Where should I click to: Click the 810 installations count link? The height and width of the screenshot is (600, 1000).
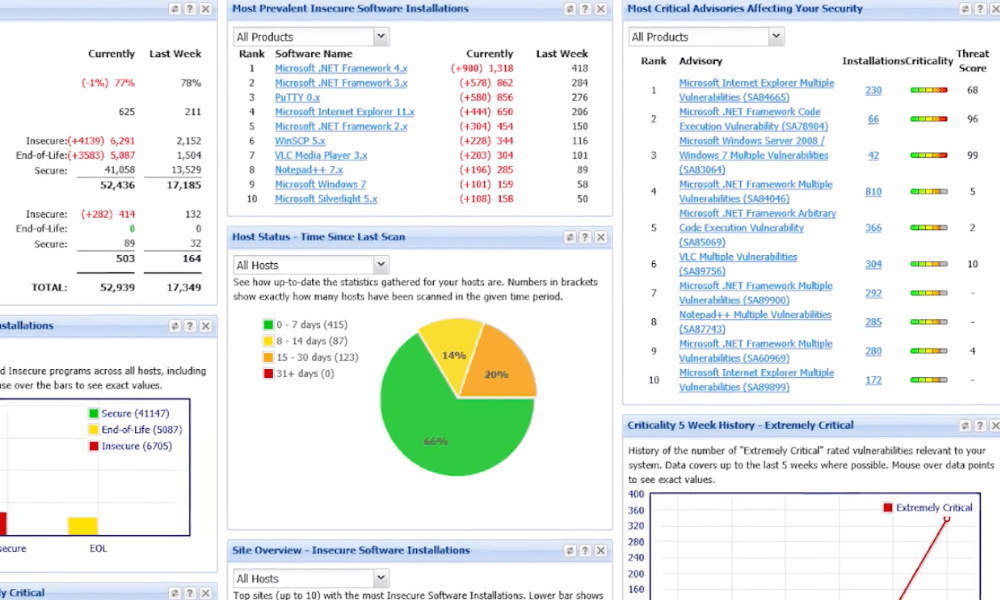(x=873, y=192)
